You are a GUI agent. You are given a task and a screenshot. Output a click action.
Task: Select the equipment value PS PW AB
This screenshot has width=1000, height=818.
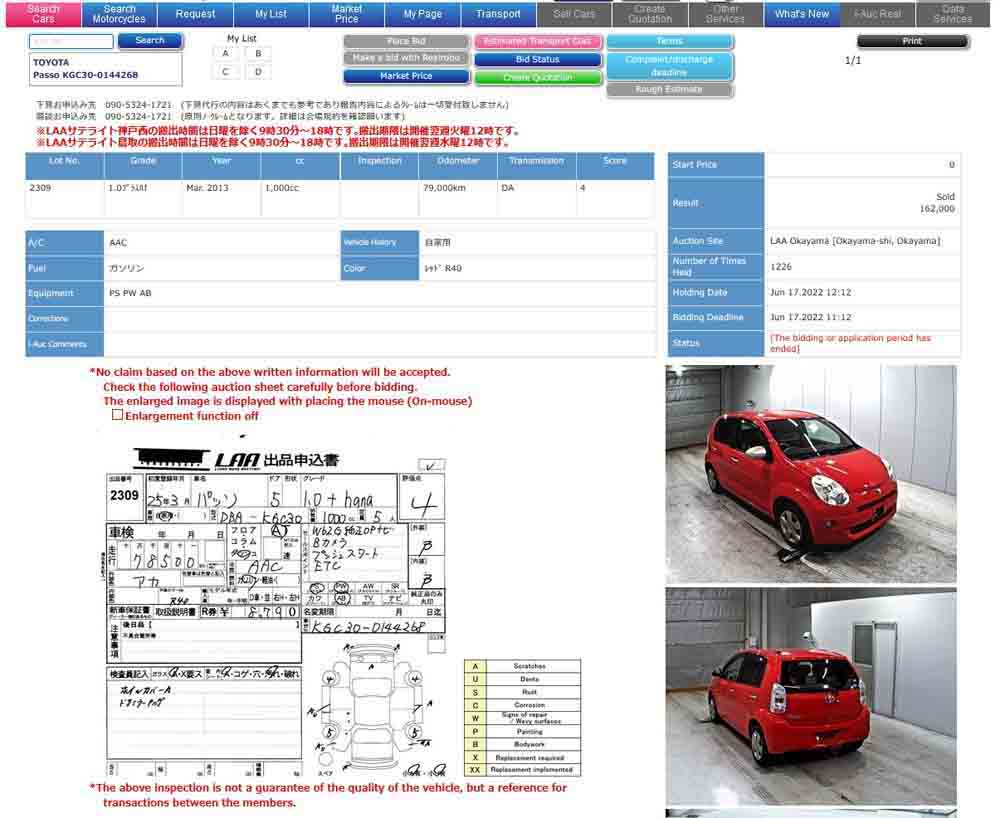(130, 293)
